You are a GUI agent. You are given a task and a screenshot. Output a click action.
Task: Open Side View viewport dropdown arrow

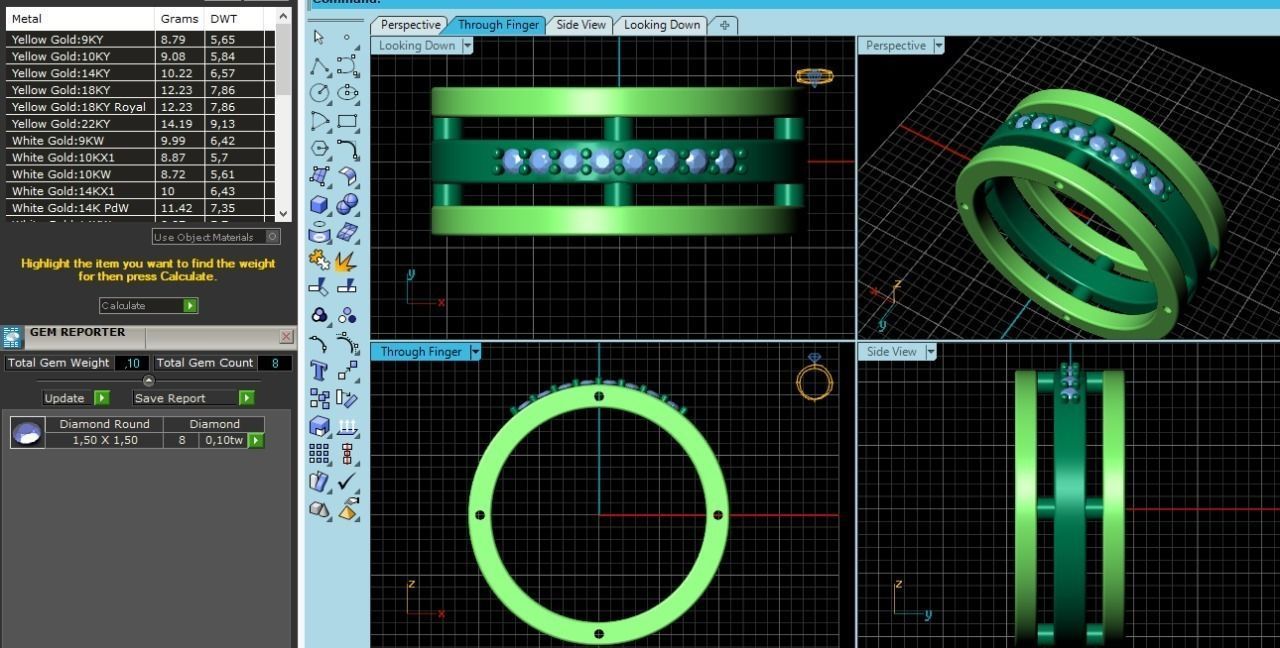930,352
